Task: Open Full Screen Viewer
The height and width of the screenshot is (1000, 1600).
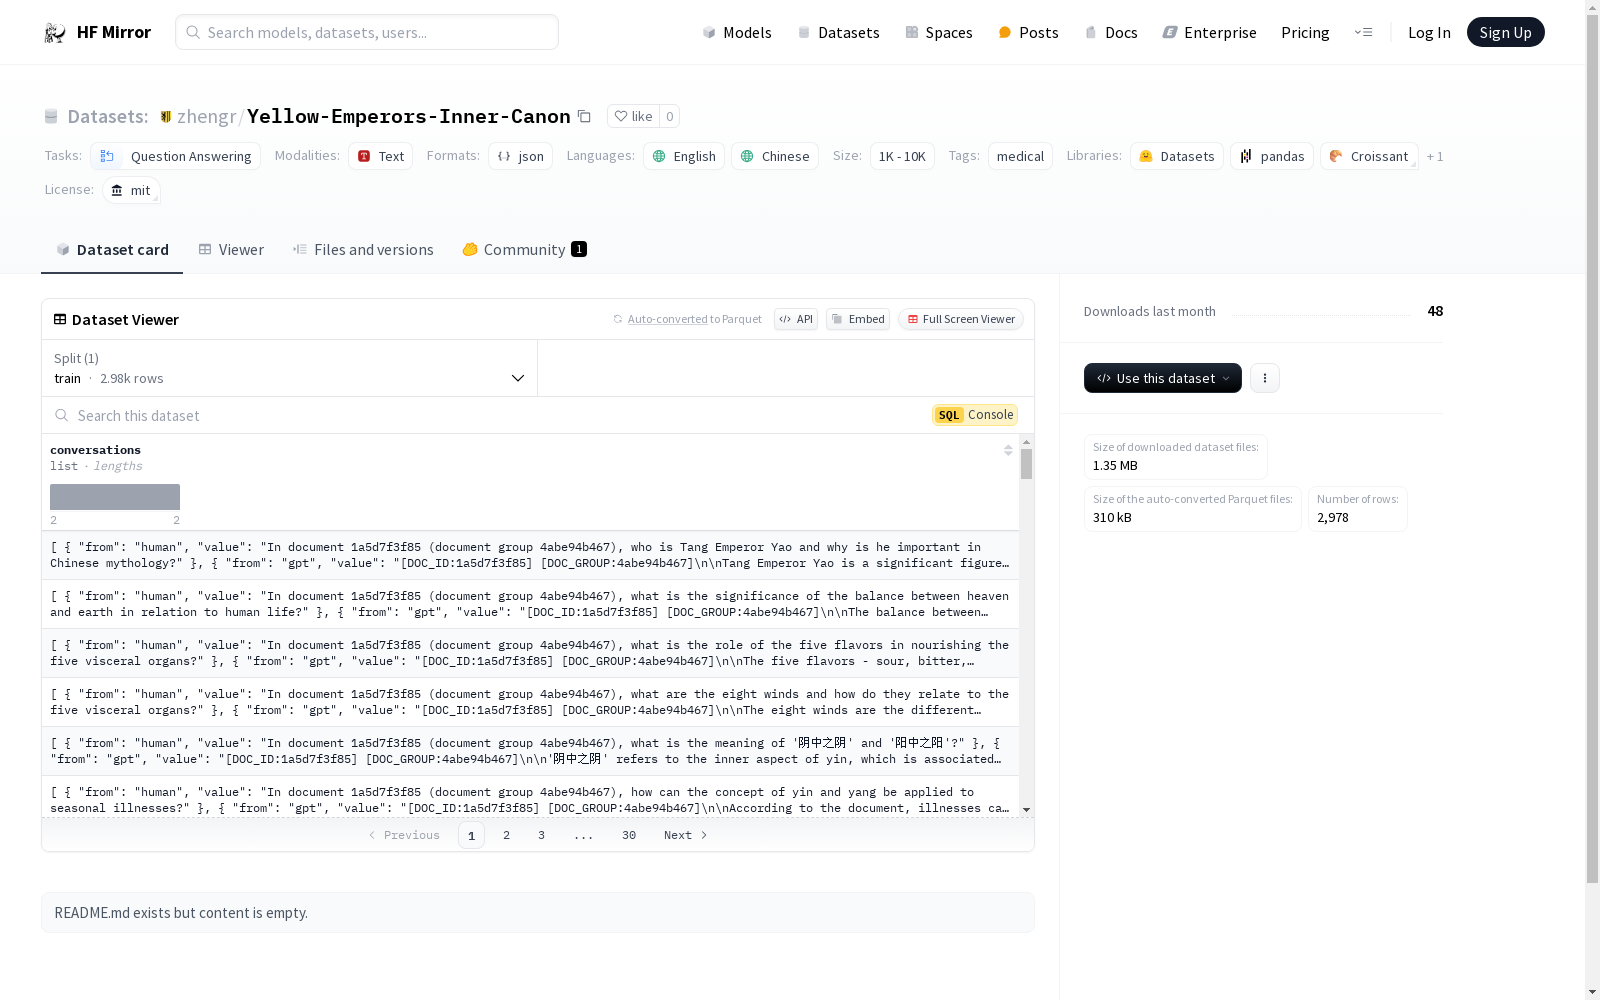Action: [x=960, y=319]
